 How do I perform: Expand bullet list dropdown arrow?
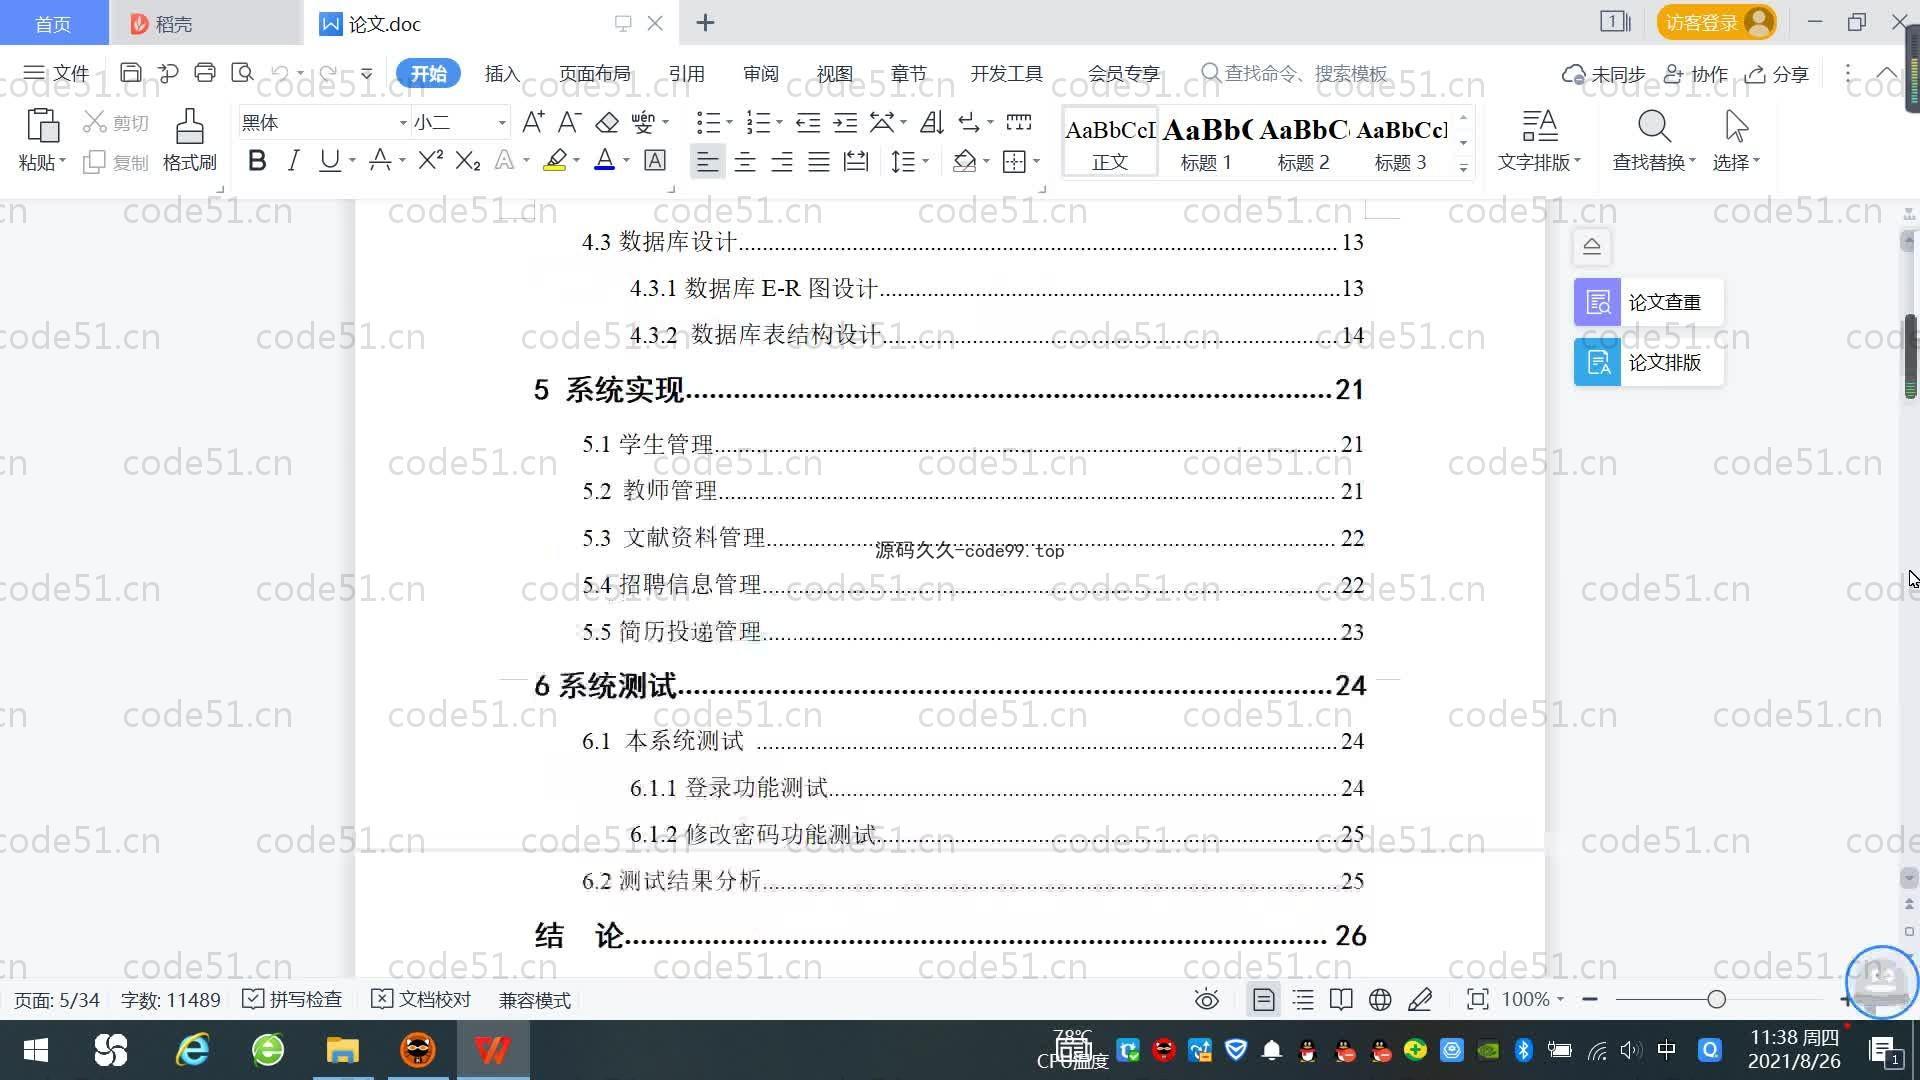pos(729,123)
